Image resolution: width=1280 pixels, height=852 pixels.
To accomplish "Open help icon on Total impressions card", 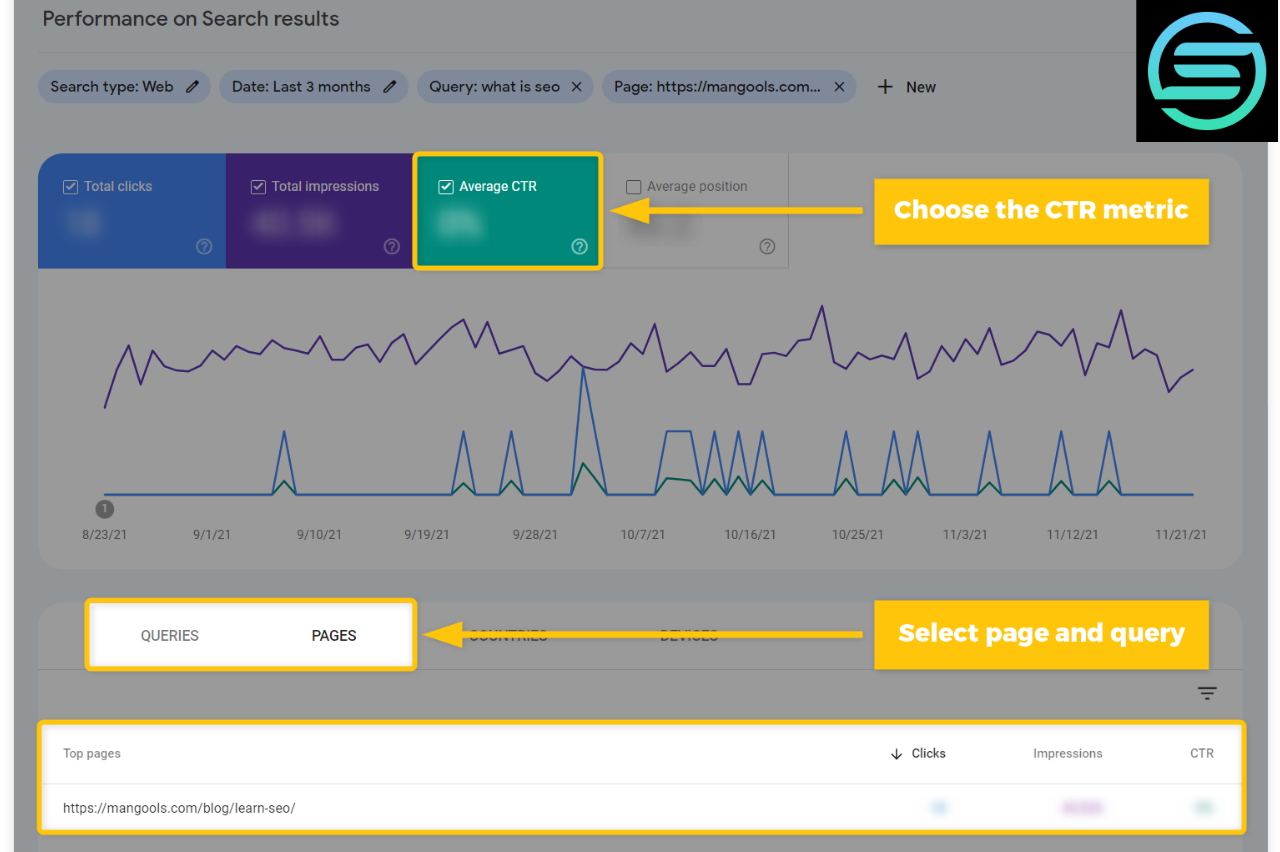I will (392, 246).
